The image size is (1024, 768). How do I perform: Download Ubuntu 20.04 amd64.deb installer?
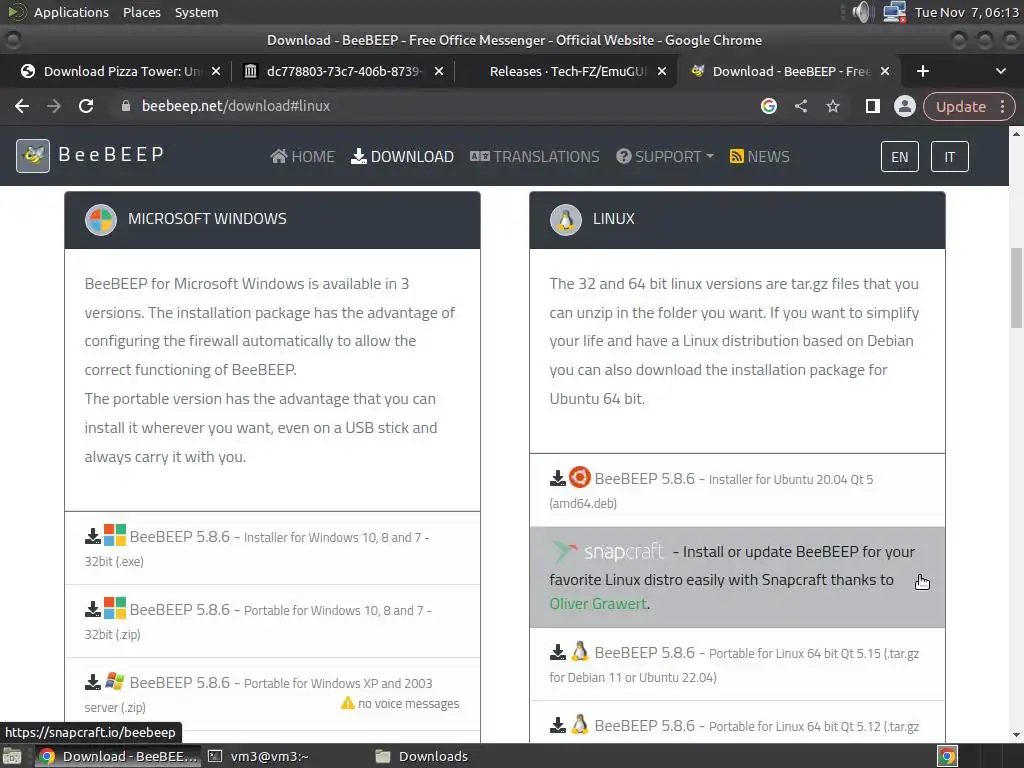coord(737,490)
